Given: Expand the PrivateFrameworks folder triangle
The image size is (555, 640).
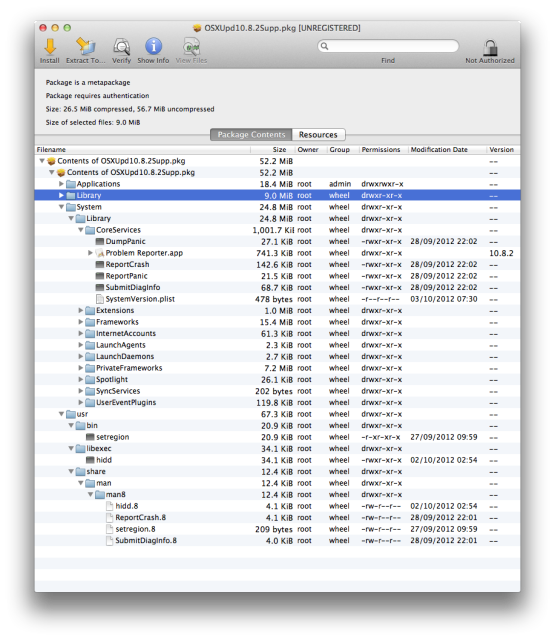Looking at the screenshot, I should [x=81, y=368].
